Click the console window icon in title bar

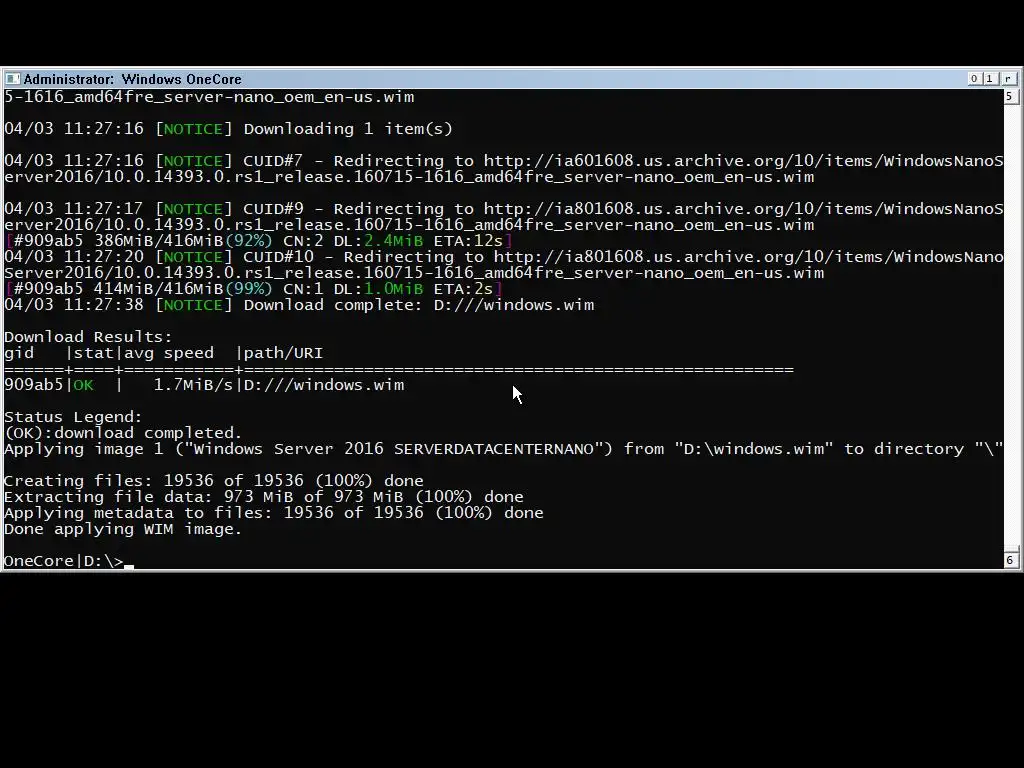click(12, 79)
